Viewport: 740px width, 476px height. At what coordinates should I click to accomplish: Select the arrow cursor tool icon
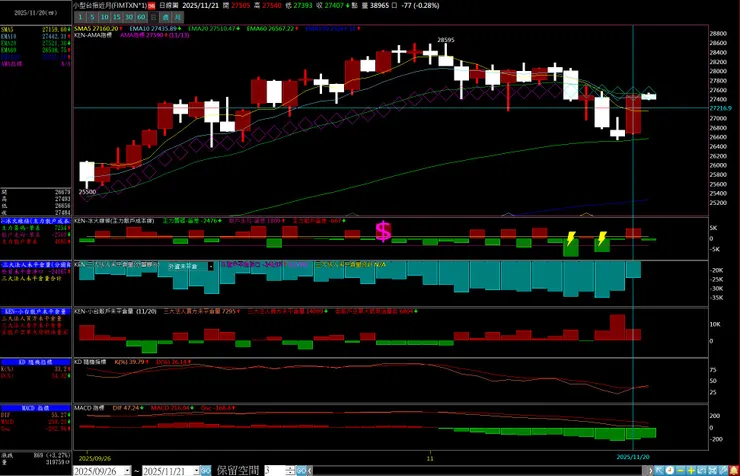tap(659, 470)
